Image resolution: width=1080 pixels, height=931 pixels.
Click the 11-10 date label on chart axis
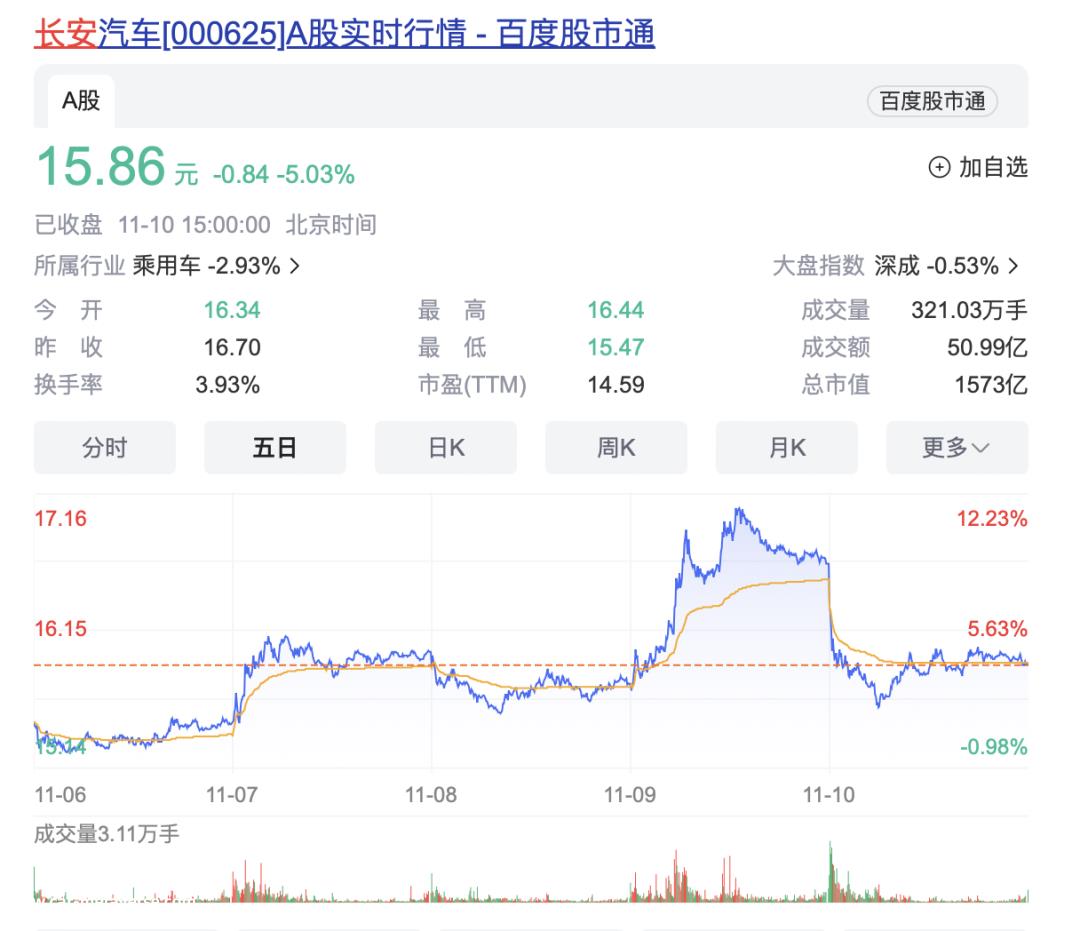tap(829, 795)
